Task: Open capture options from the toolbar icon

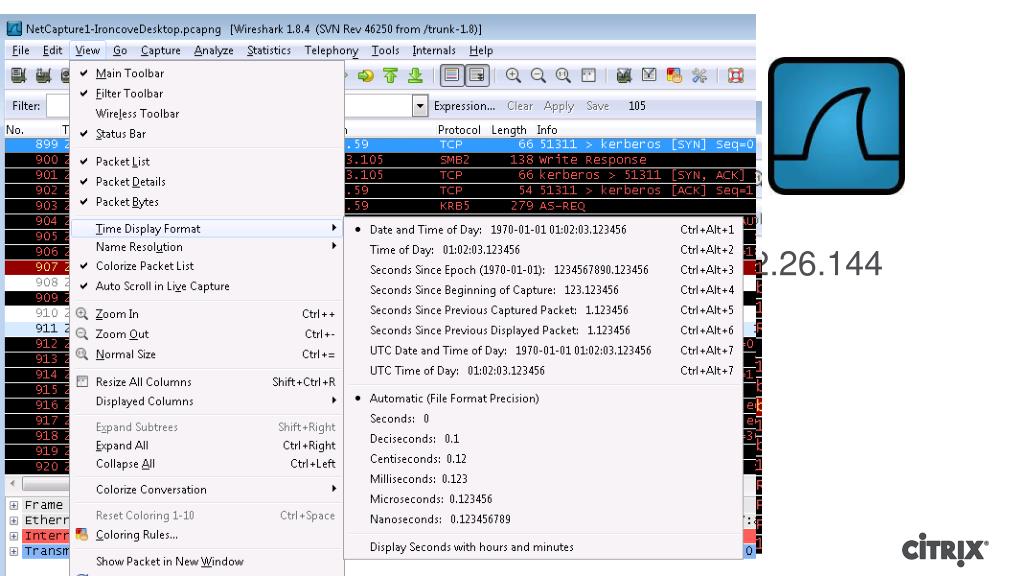Action: (x=43, y=76)
